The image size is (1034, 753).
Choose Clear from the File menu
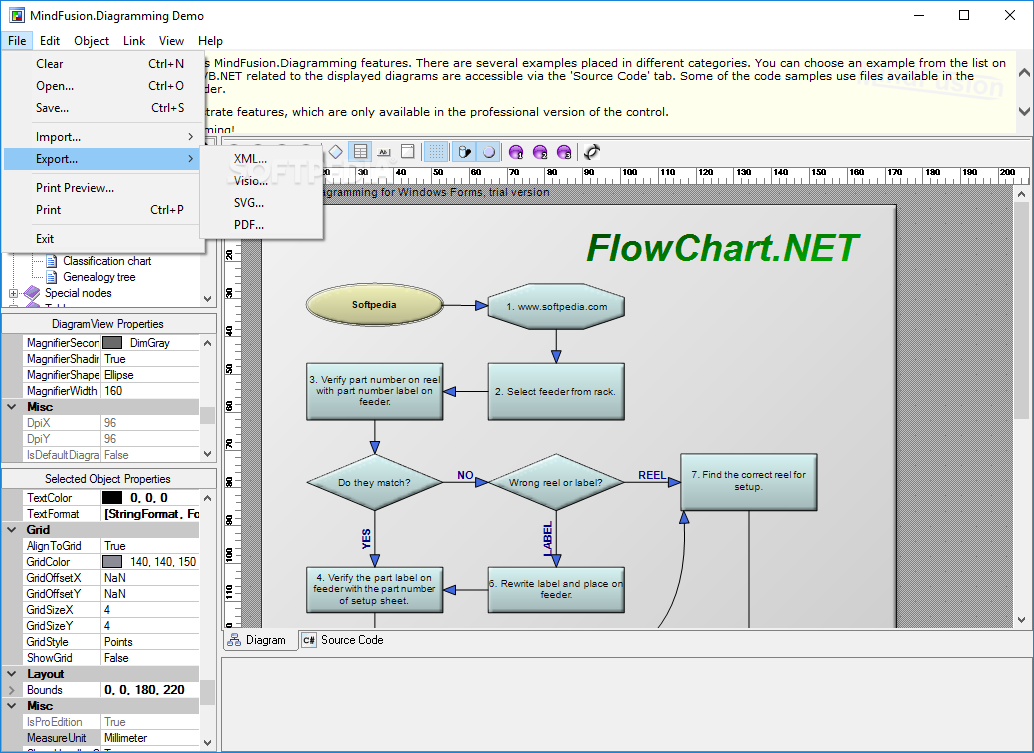[102, 64]
